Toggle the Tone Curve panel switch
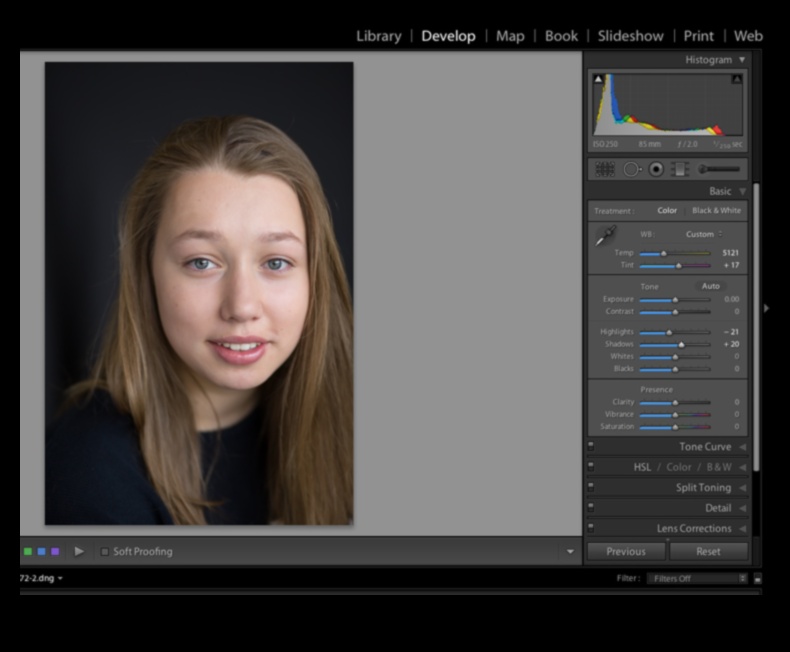The image size is (790, 652). pos(591,446)
